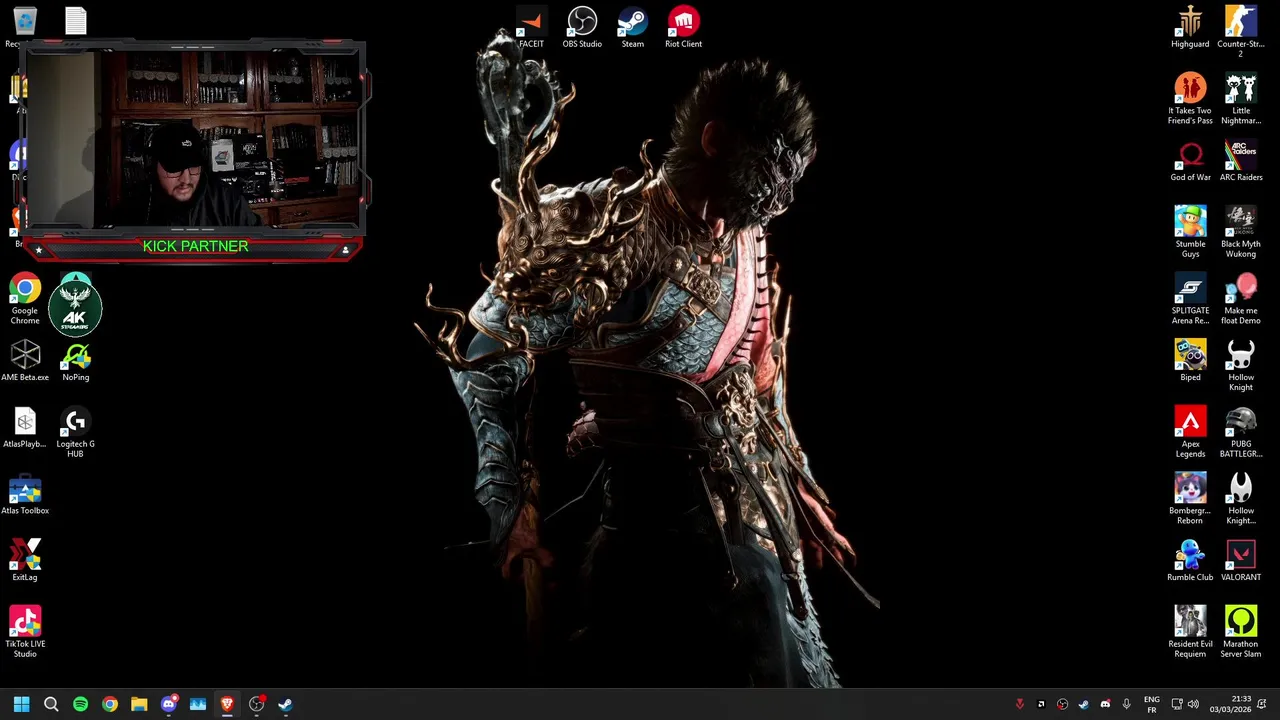
Task: Select the ARC Raiders icon
Action: 1241,161
